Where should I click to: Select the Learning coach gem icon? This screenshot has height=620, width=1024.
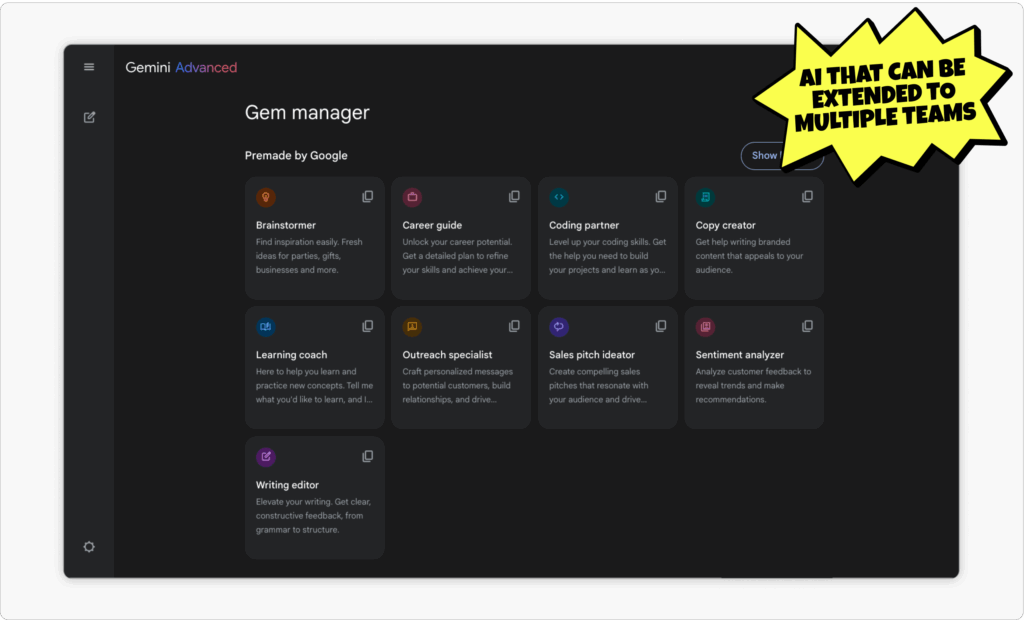pyautogui.click(x=265, y=326)
